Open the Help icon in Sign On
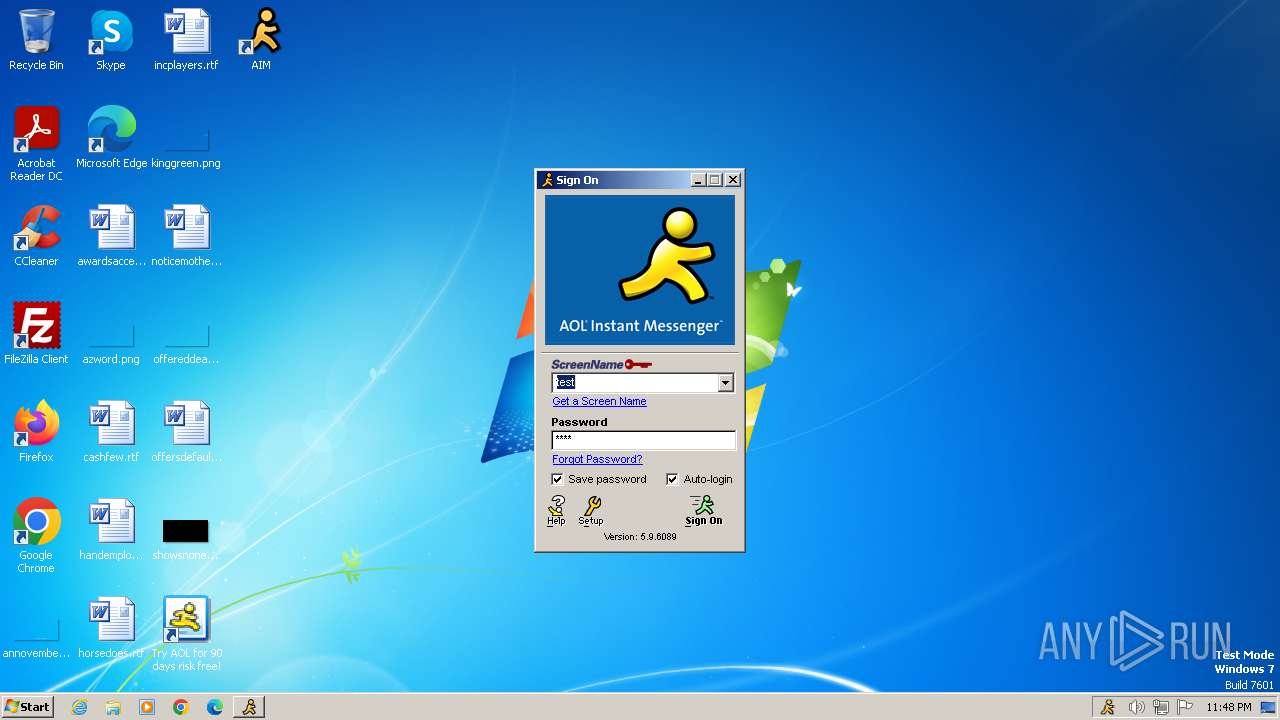This screenshot has width=1280, height=720. pyautogui.click(x=556, y=510)
